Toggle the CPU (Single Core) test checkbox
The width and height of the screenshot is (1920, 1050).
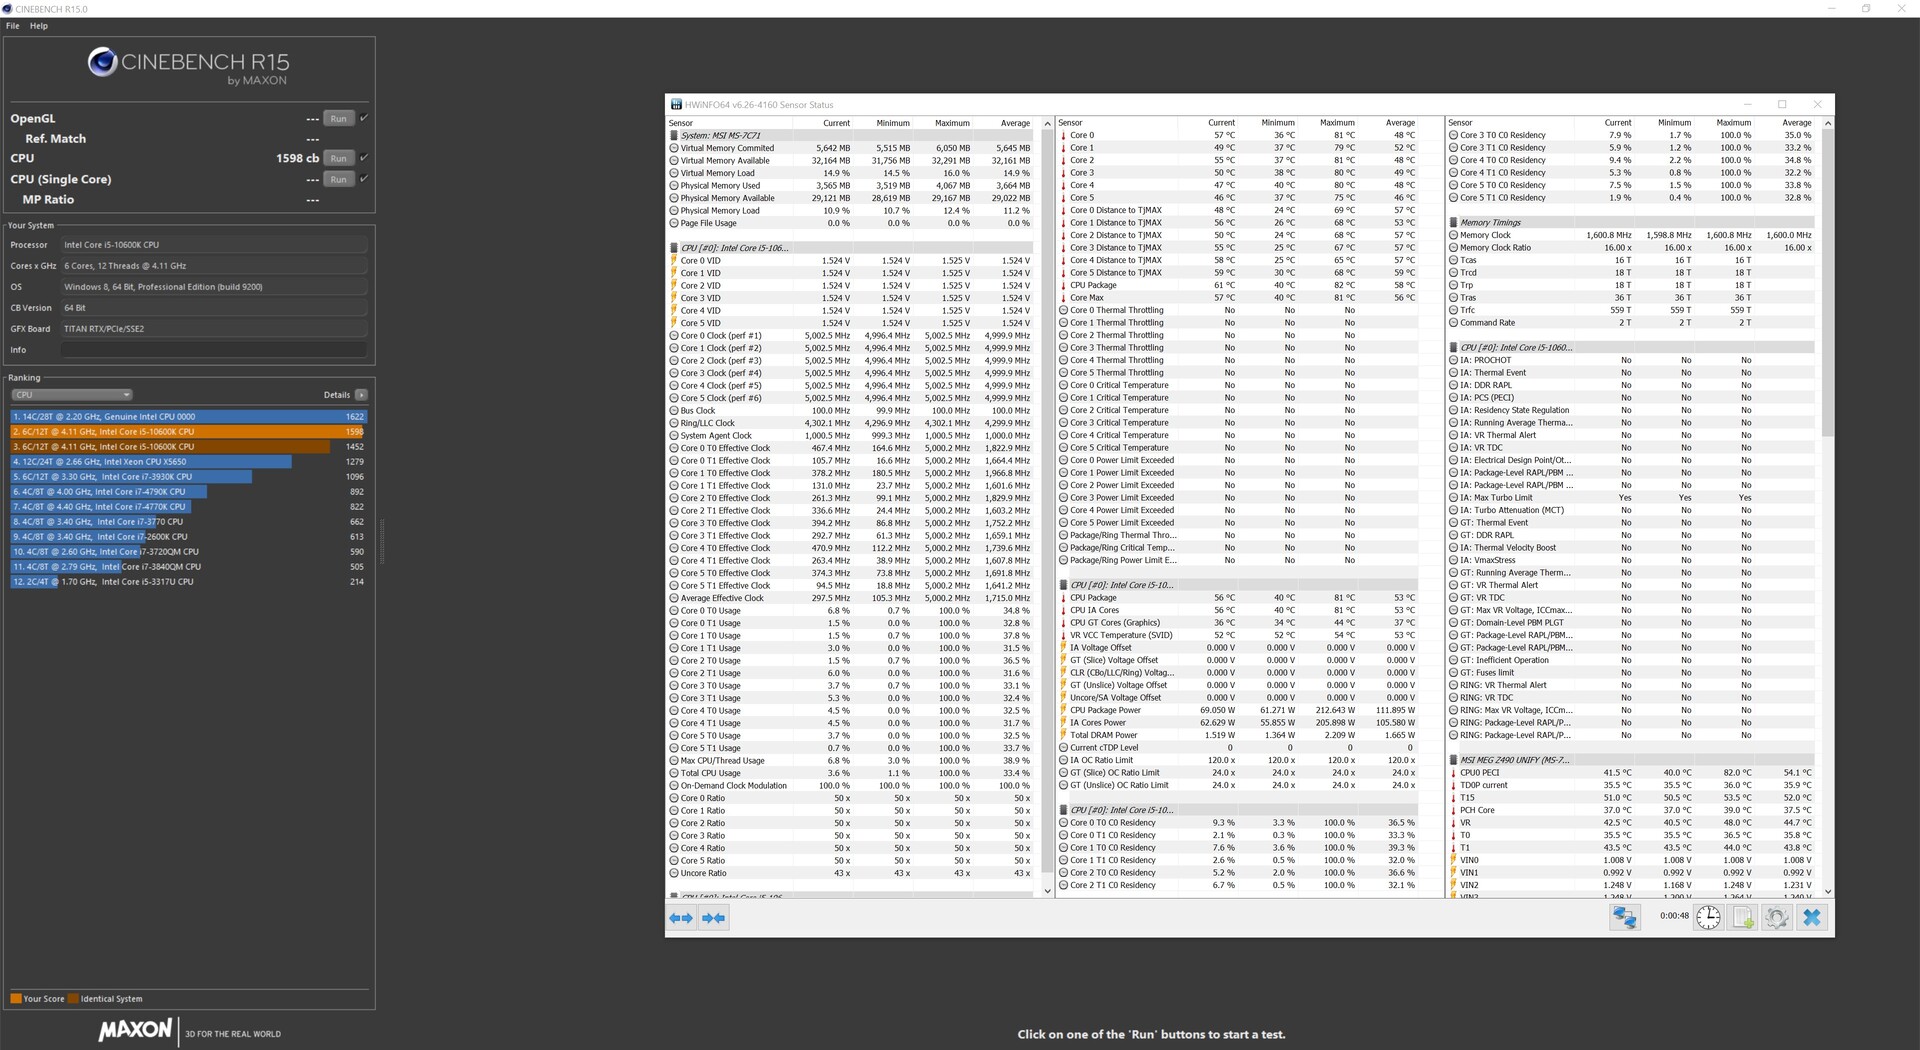pyautogui.click(x=364, y=179)
